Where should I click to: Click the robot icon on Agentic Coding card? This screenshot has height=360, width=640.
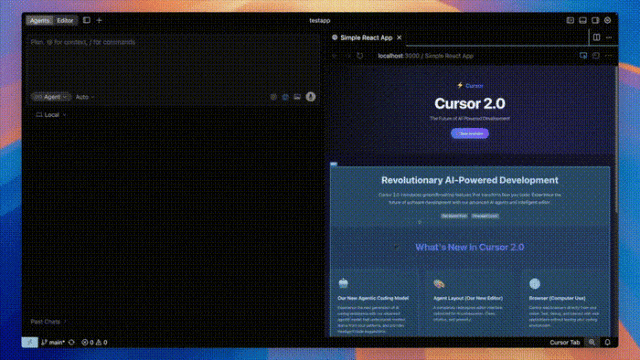tap(343, 283)
